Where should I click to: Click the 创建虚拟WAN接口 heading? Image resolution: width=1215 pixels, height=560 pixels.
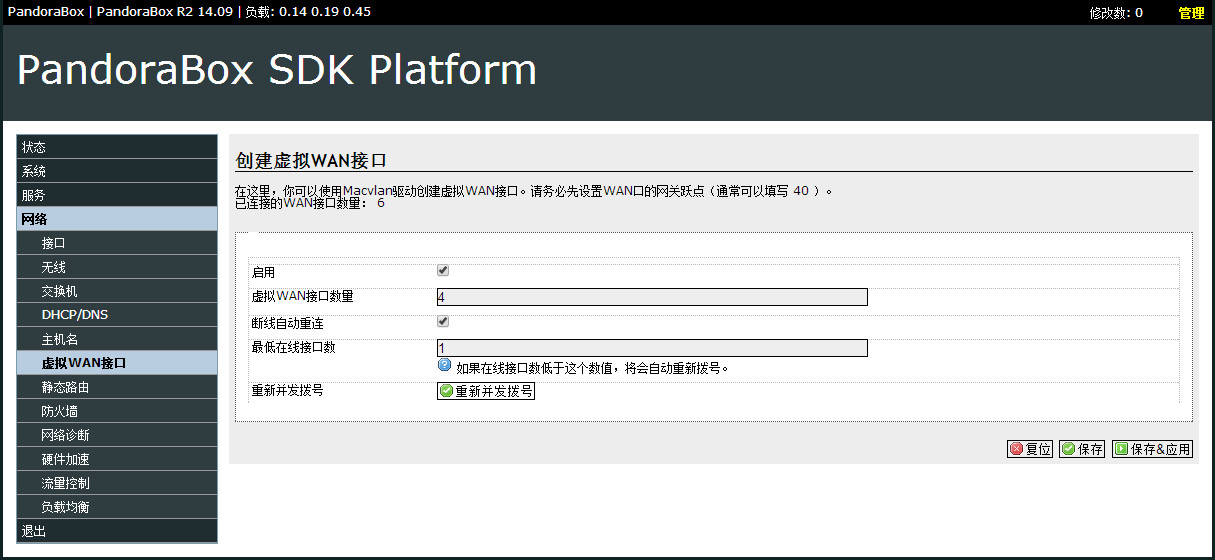click(x=311, y=160)
